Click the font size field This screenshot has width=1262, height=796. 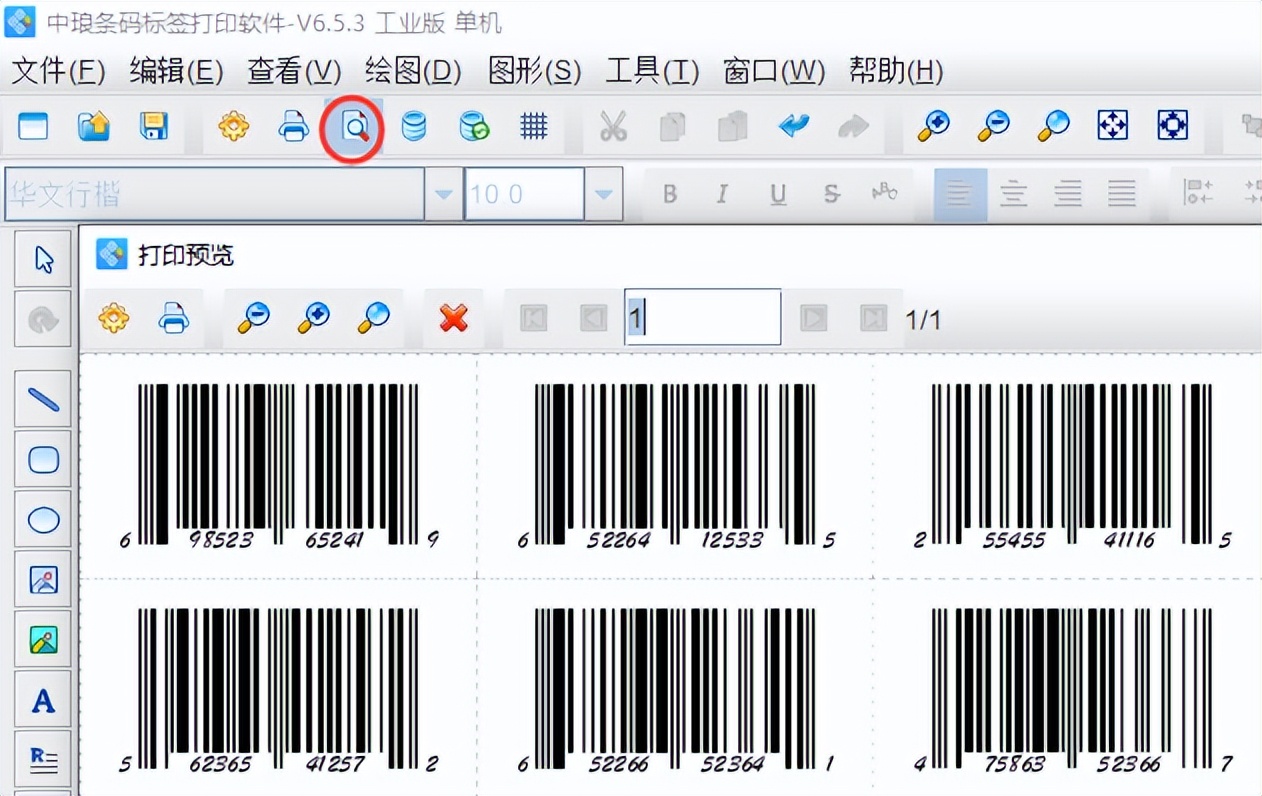click(524, 194)
